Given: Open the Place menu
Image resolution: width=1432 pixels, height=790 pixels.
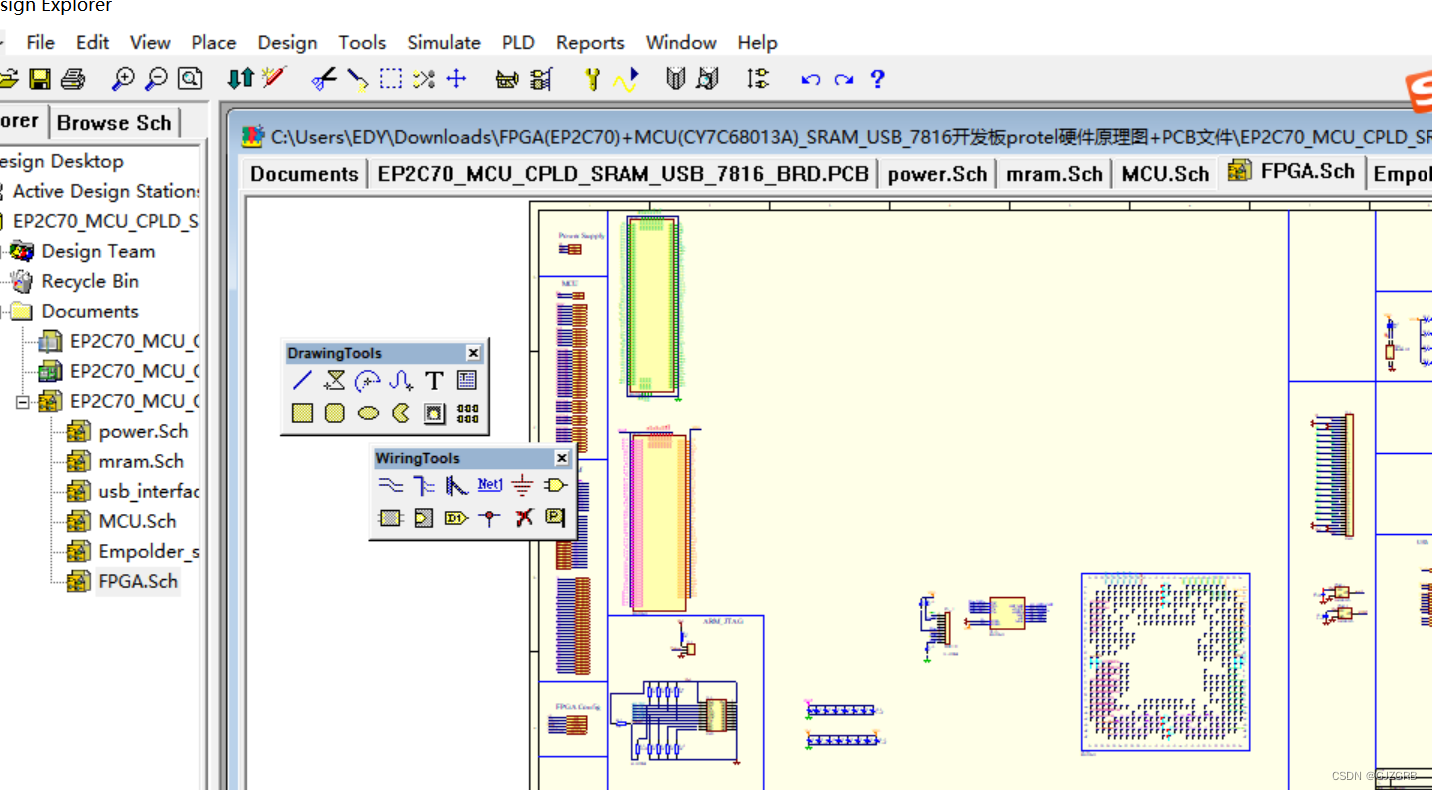Looking at the screenshot, I should (213, 42).
